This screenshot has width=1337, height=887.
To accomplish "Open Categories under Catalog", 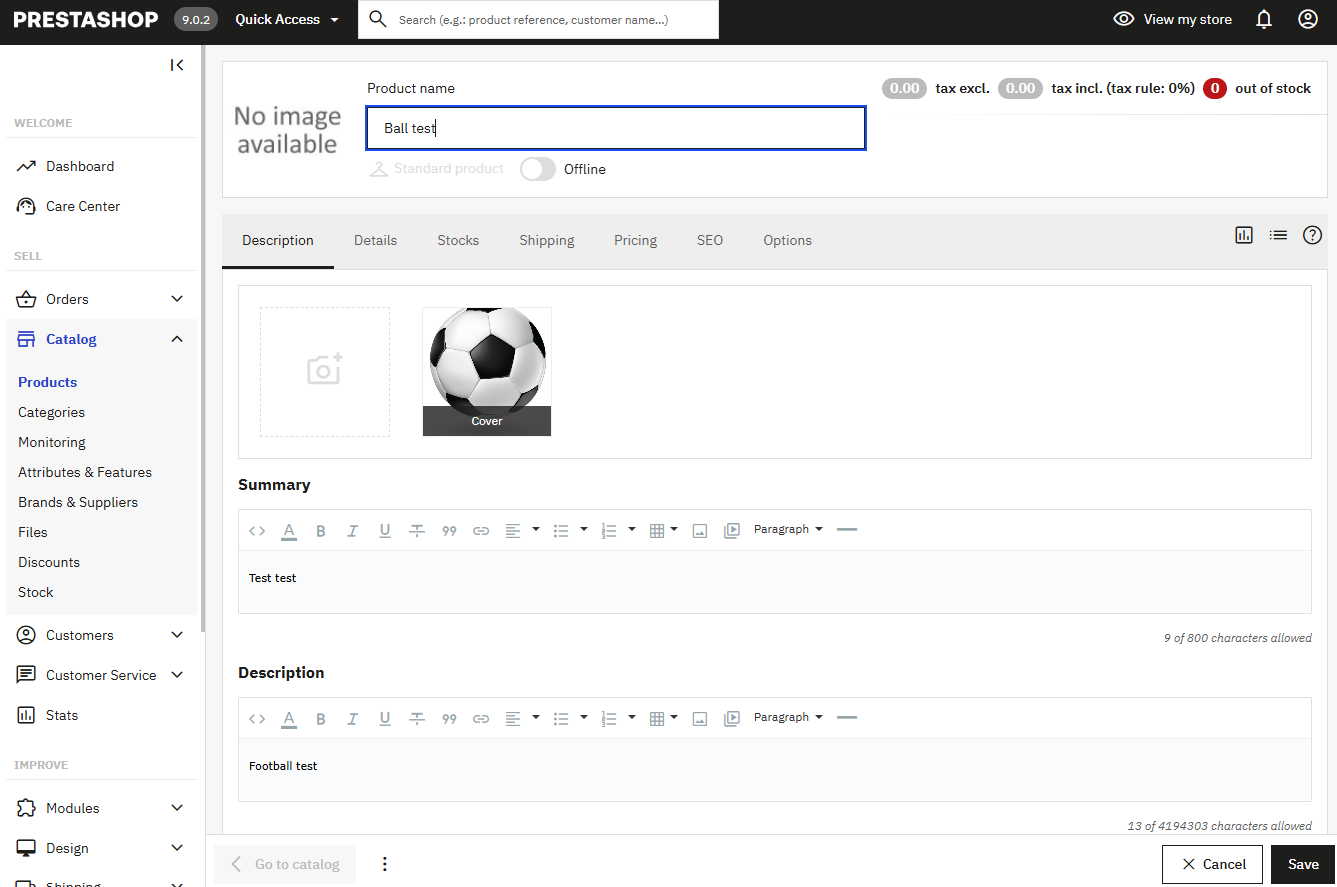I will [x=51, y=412].
